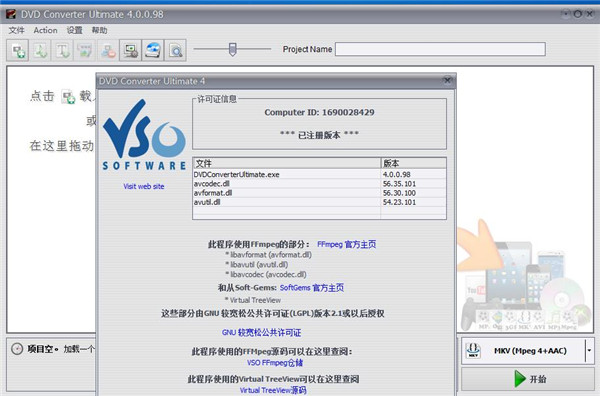The image size is (600, 396).
Task: Click the add subtitle (T) toolbar icon
Action: click(62, 51)
